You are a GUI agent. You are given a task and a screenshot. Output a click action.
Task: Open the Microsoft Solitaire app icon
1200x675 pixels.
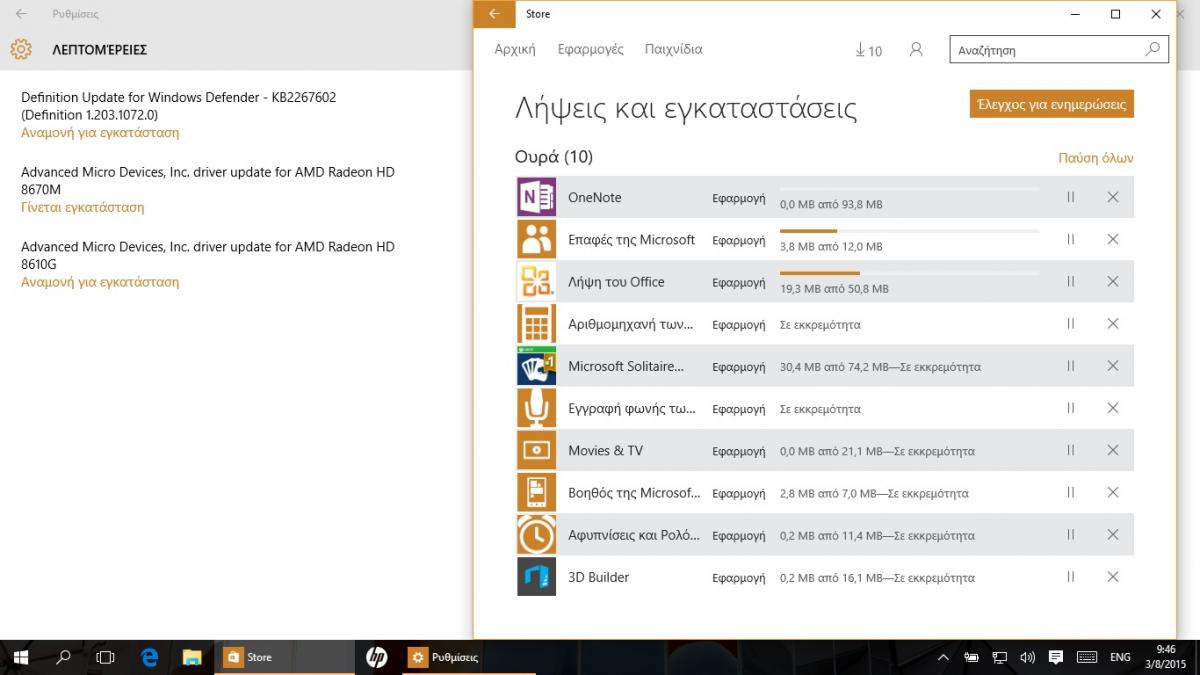536,366
